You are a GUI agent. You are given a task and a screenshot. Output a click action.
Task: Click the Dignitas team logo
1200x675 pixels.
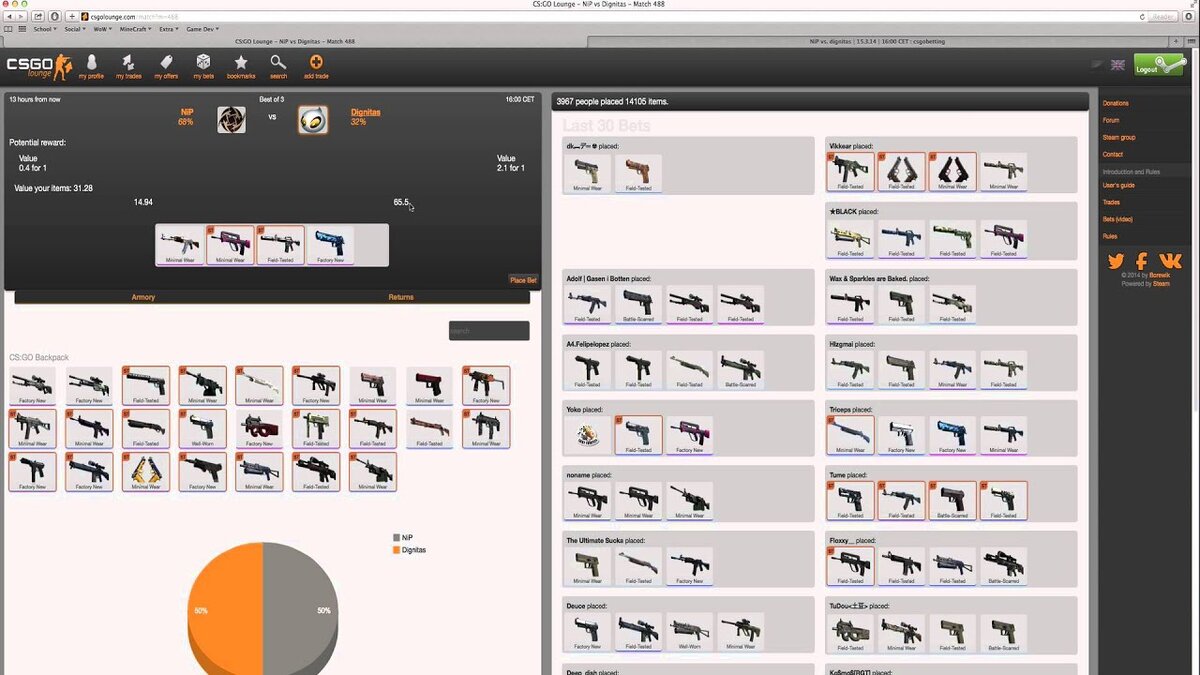point(312,119)
